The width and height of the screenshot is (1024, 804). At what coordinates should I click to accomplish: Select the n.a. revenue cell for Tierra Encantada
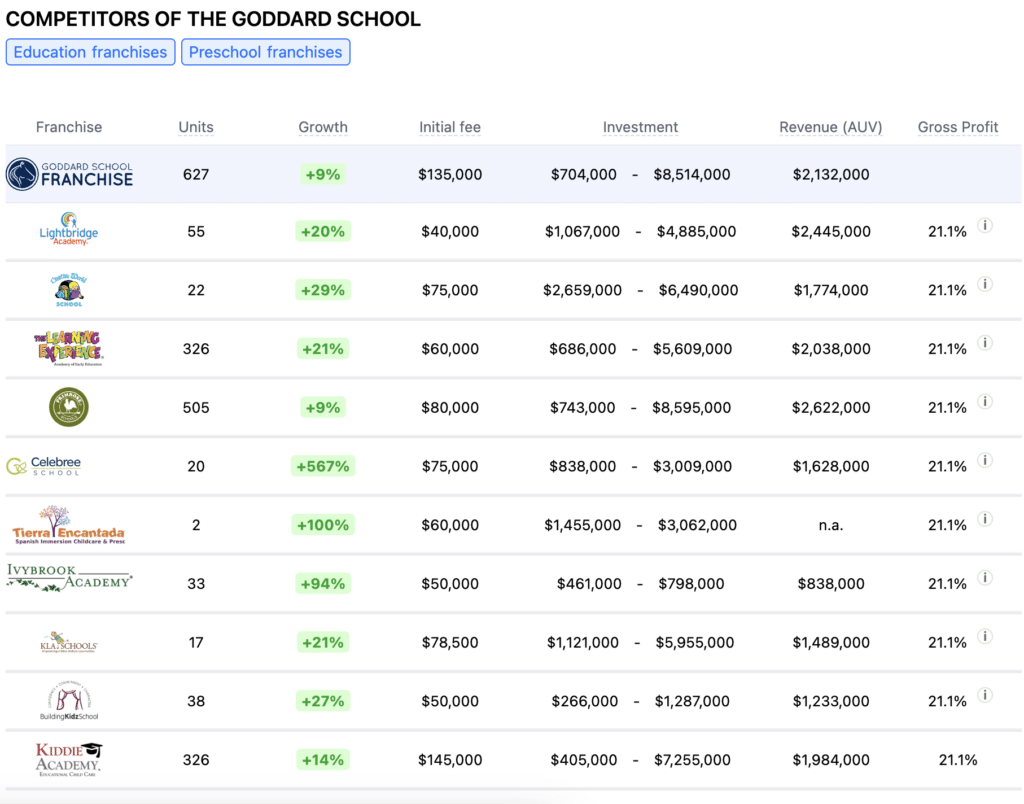tap(831, 525)
